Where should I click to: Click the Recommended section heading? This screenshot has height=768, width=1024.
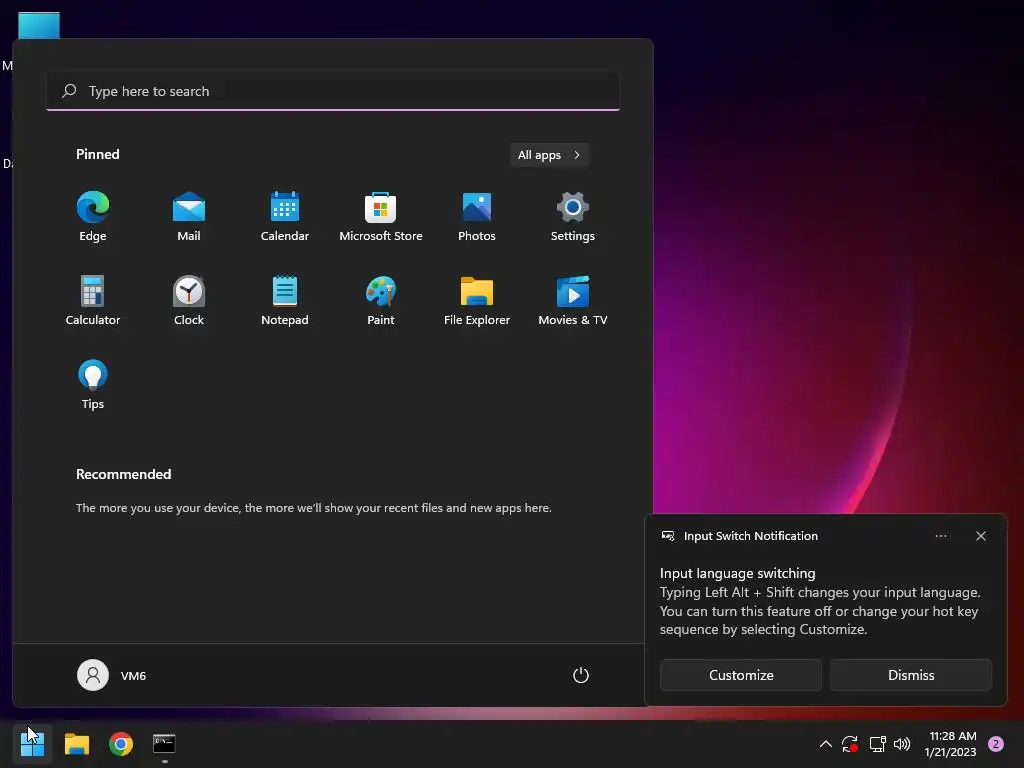pos(123,474)
